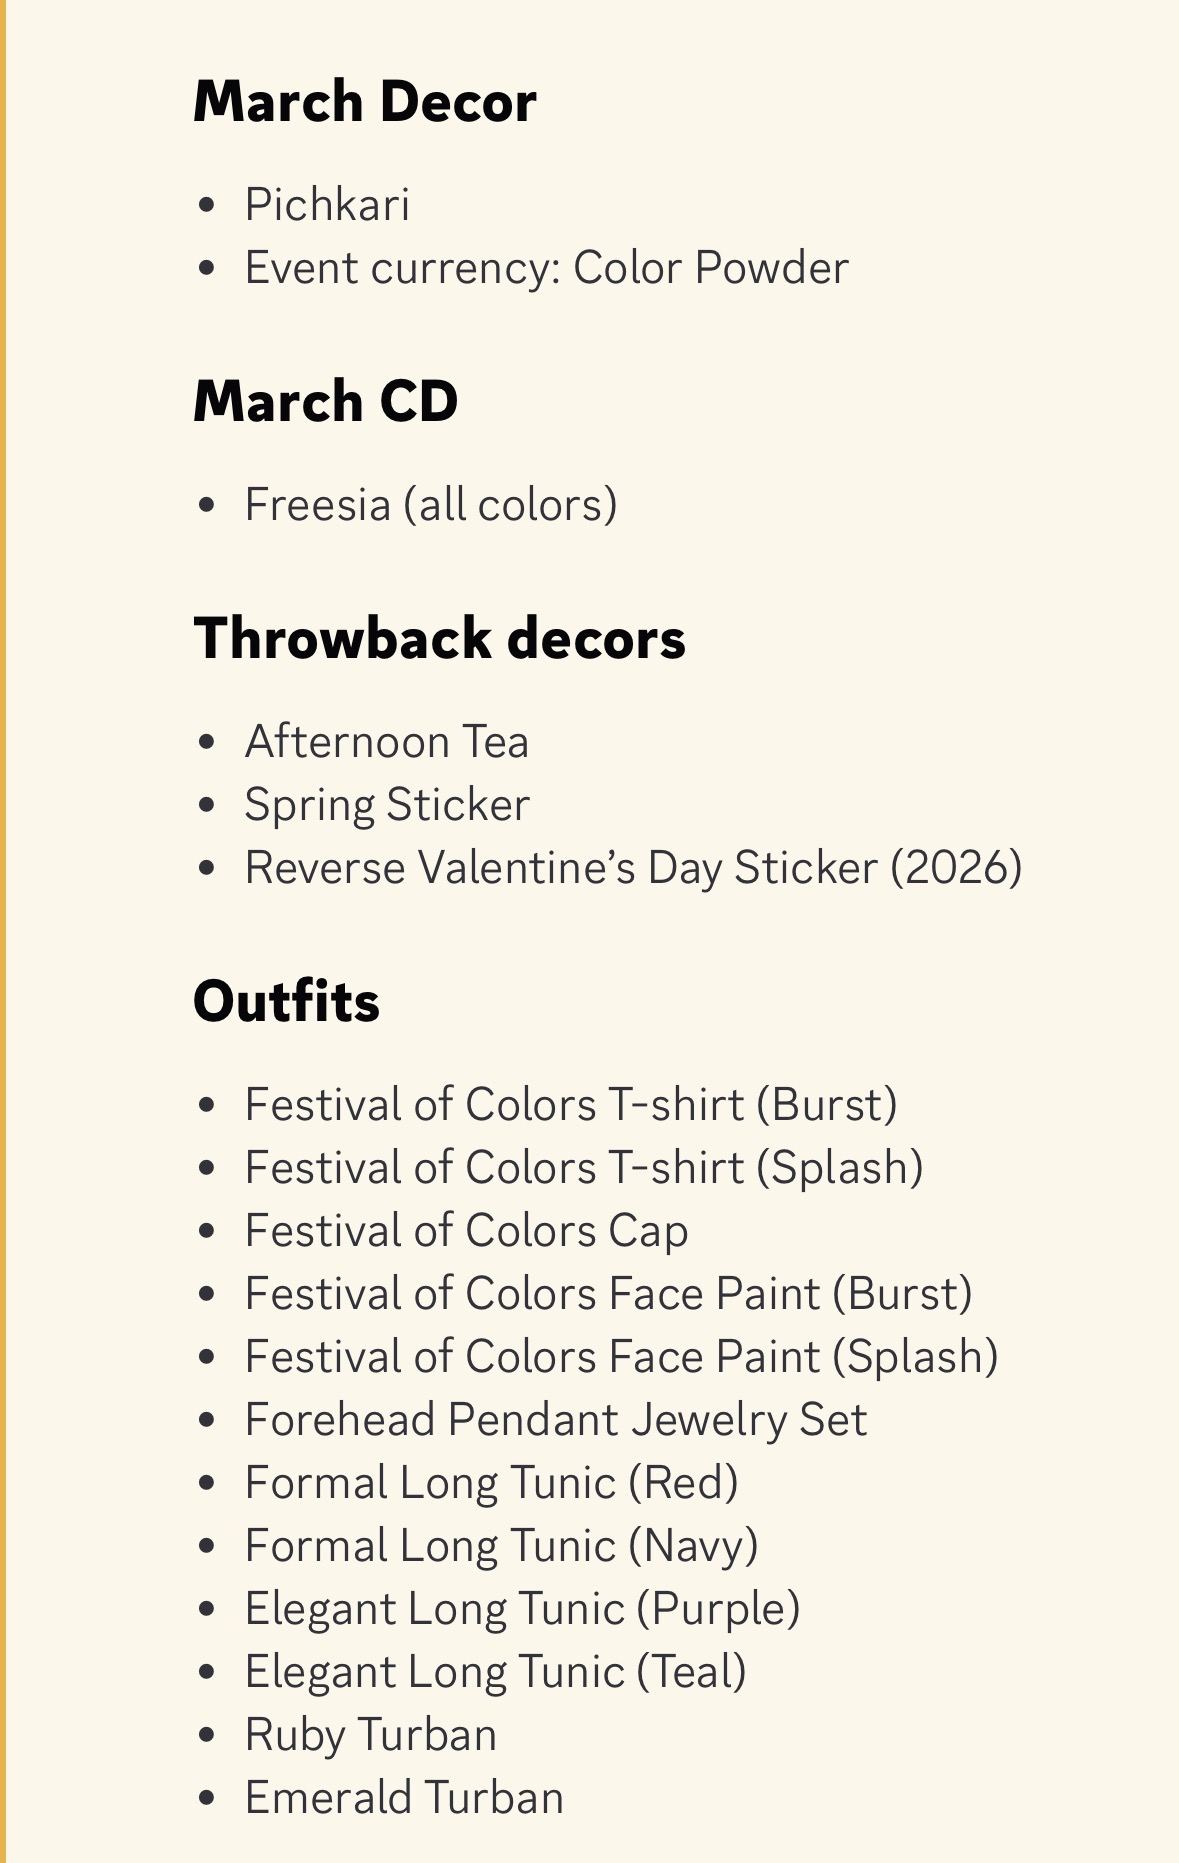Select Freesia (all colors) entry
Viewport: 1179px width, 1863px height.
pyautogui.click(x=430, y=504)
